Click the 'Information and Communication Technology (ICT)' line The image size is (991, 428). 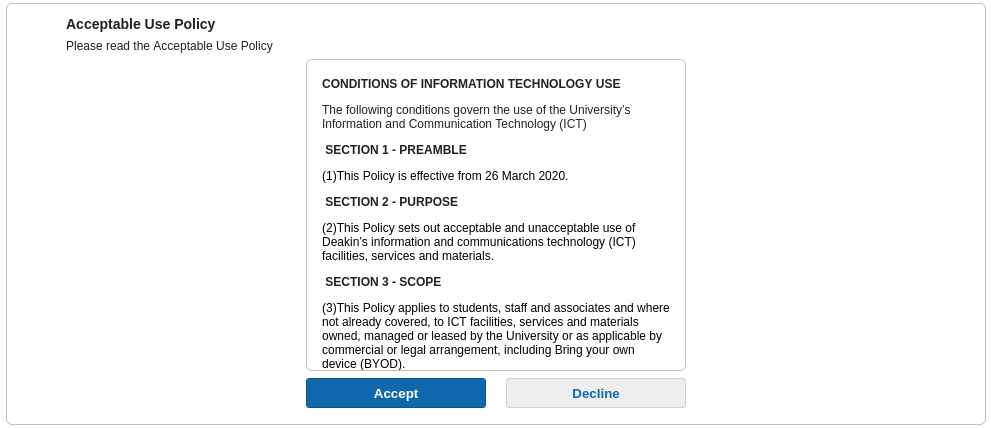pyautogui.click(x=454, y=124)
